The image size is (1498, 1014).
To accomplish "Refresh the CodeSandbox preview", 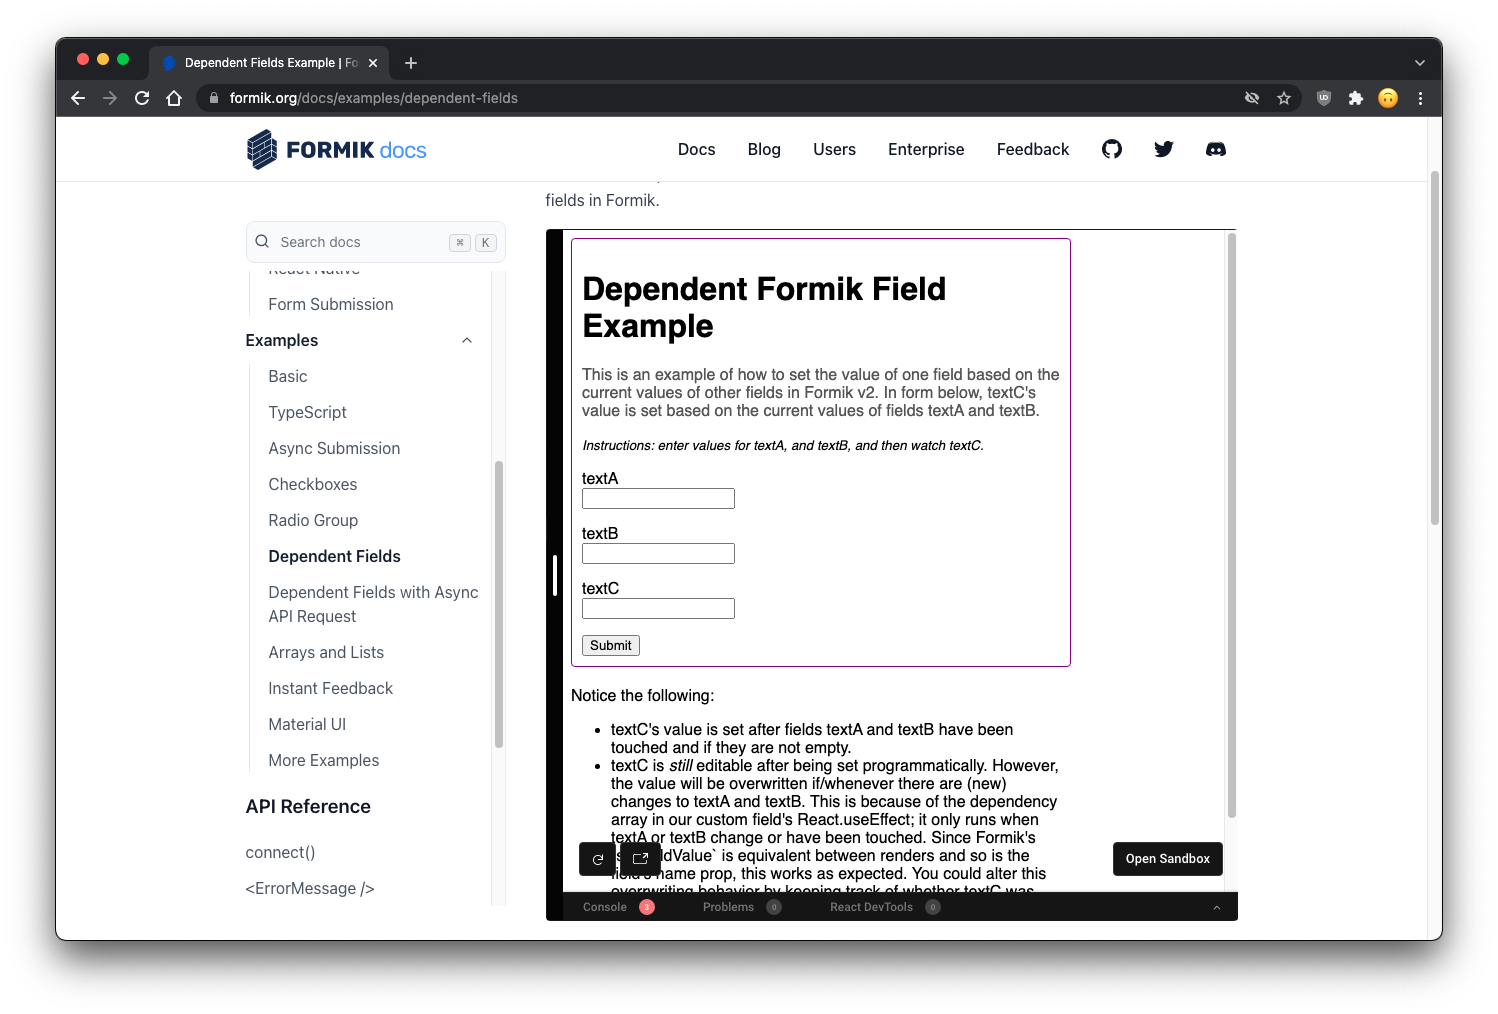I will point(597,858).
